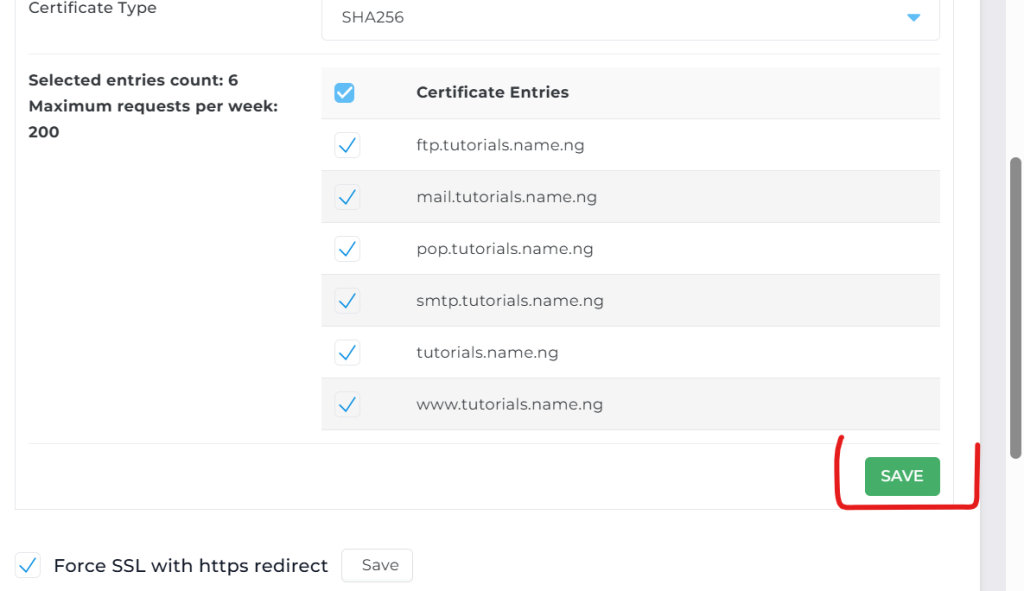This screenshot has width=1024, height=591.
Task: Uncheck the tutorials.name.ng root domain checkbox
Action: click(x=347, y=353)
